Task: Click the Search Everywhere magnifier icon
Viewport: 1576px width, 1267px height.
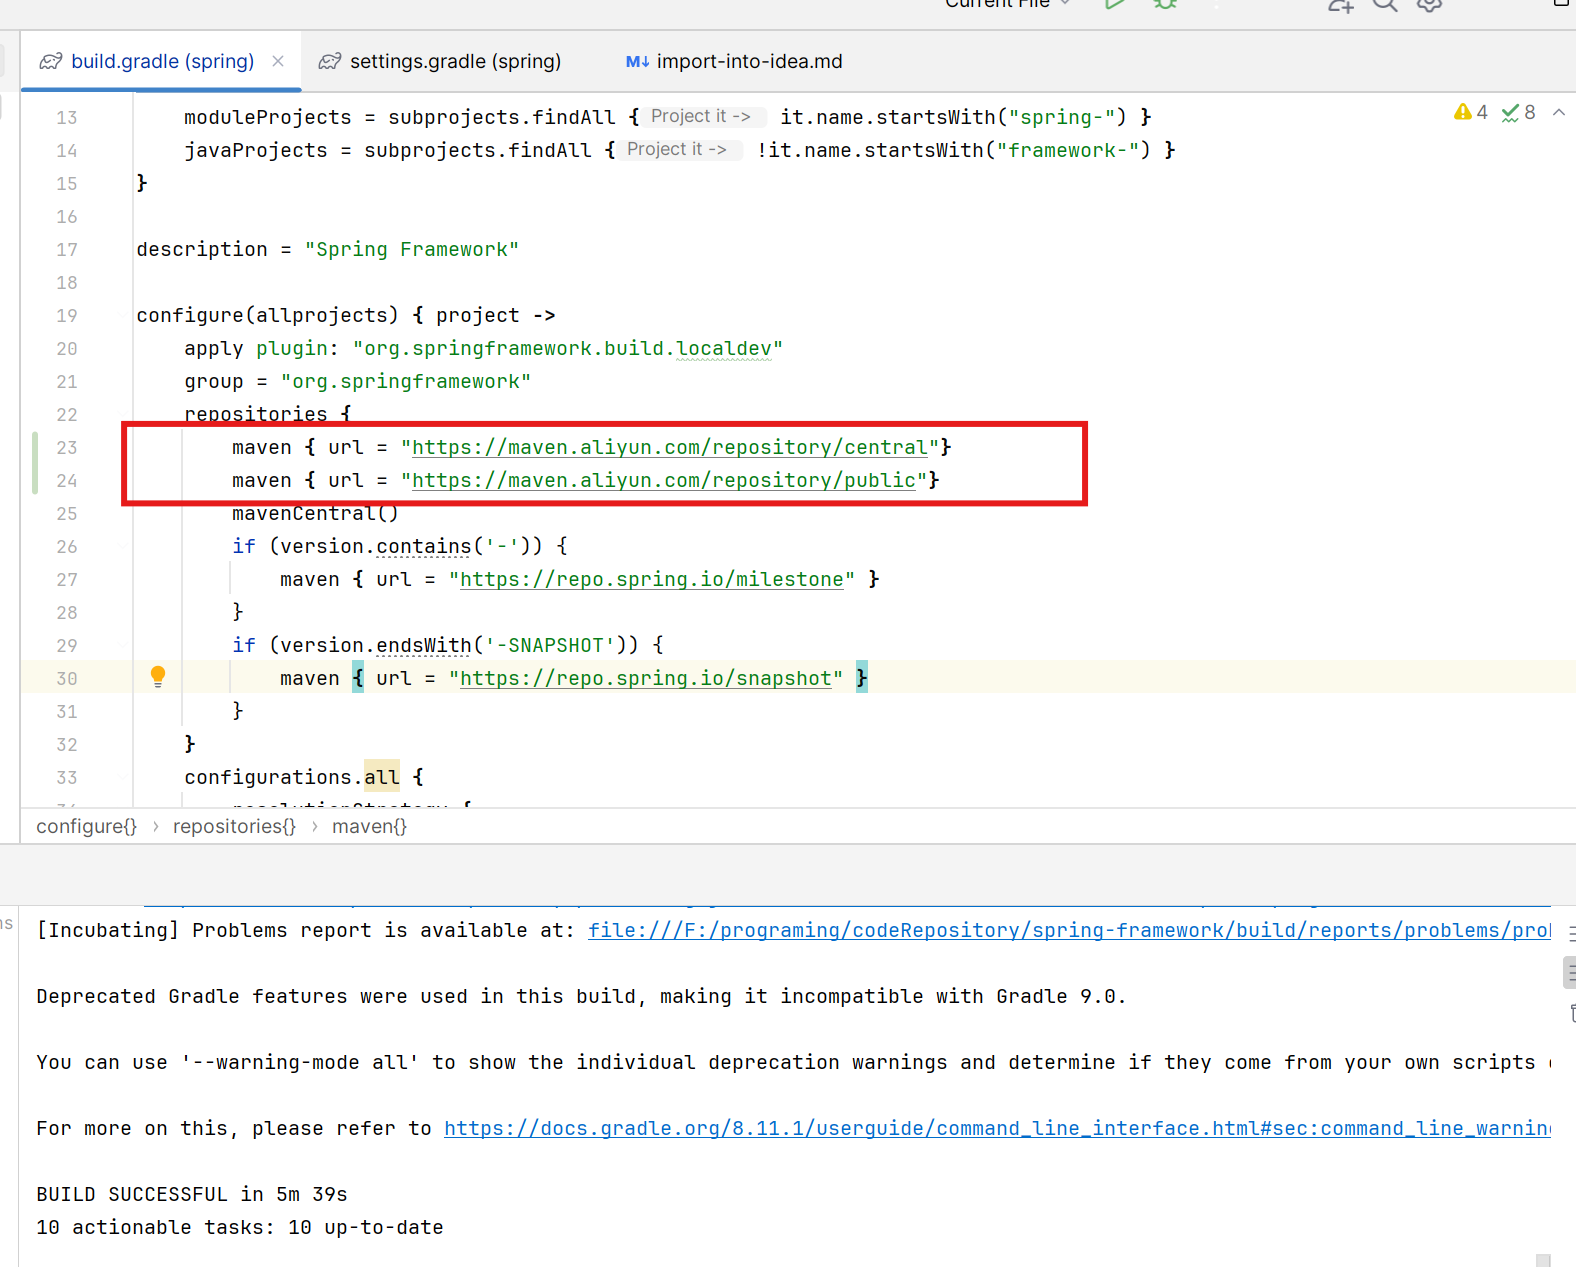Action: coord(1385,5)
